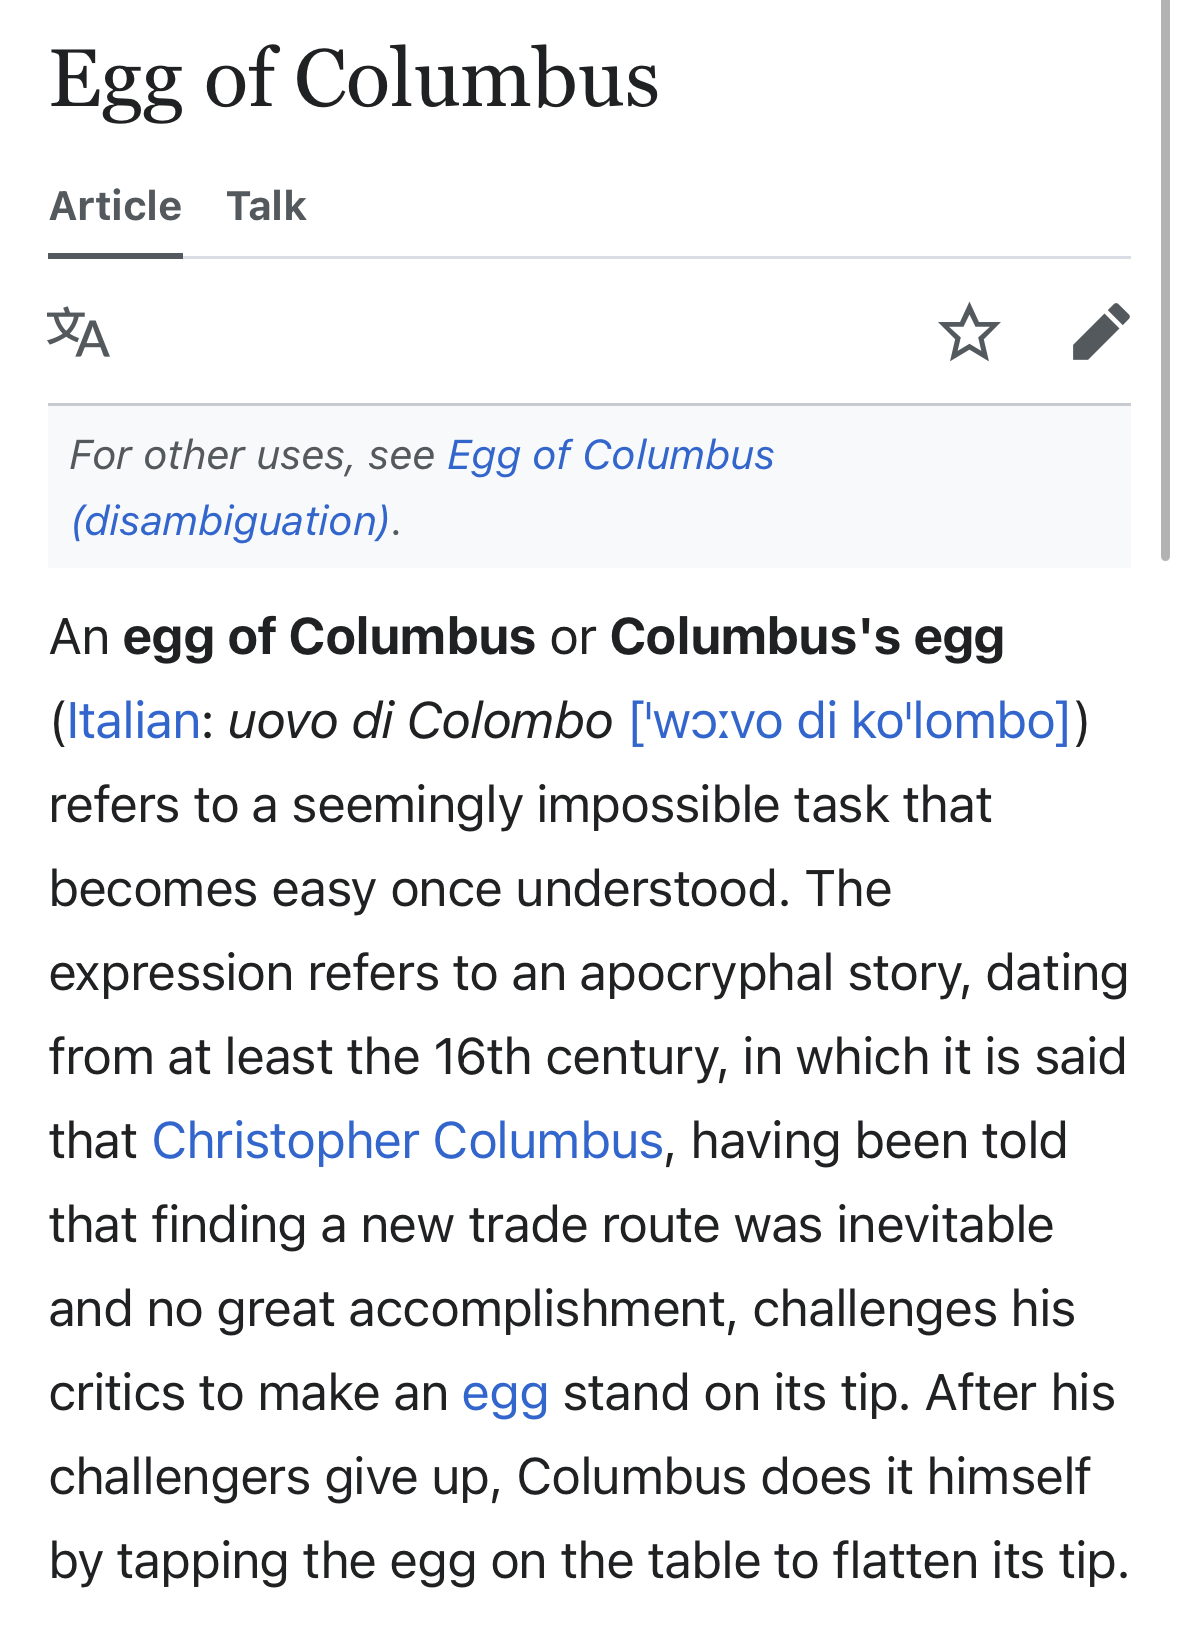Screen dimensions: 1179x1625
Task: Click the IPA pronunciation link for uovo di Colombo
Action: pos(850,721)
